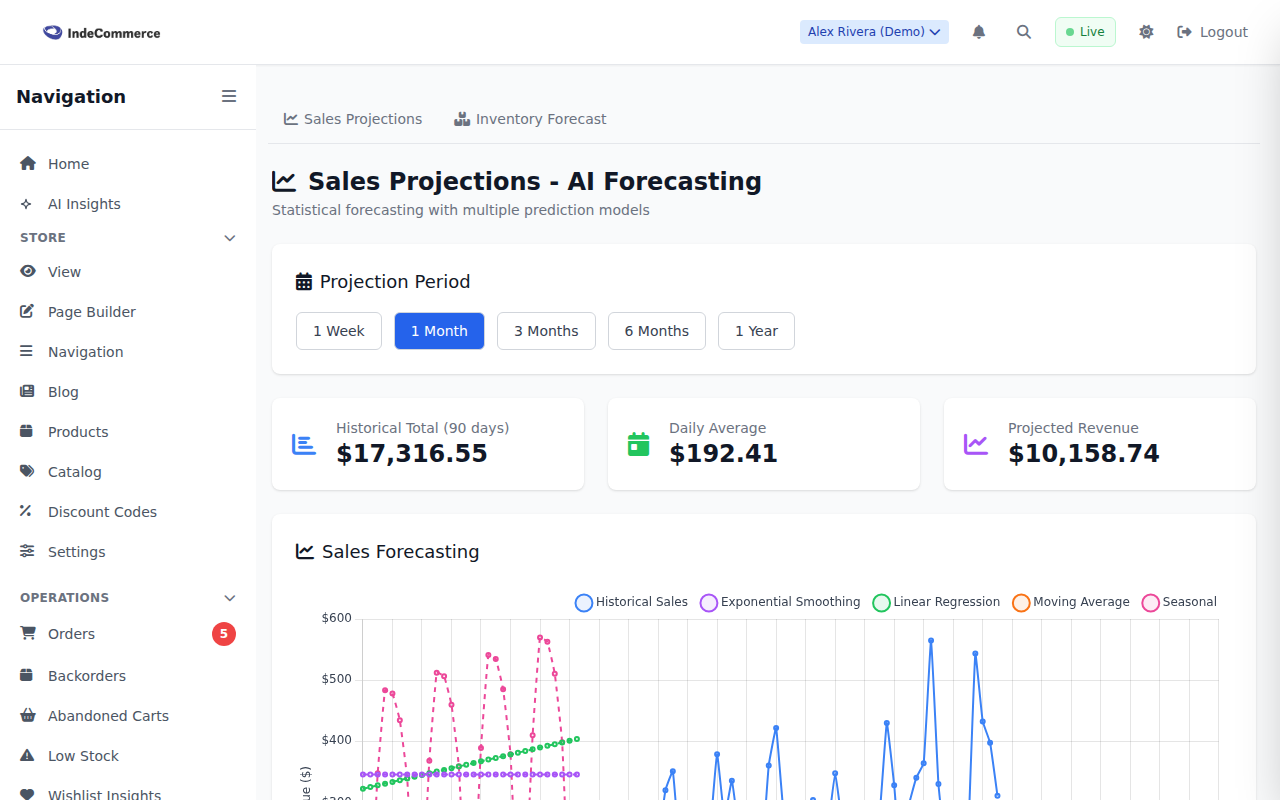
Task: Click the Low Stock warning icon
Action: coord(28,756)
